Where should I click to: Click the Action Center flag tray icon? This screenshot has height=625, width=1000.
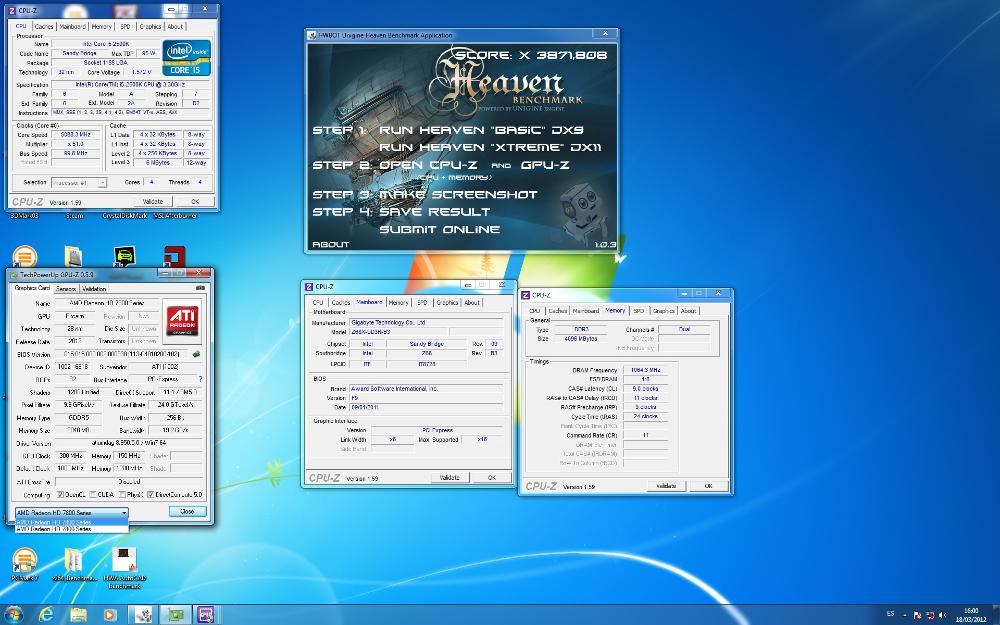pyautogui.click(x=918, y=615)
